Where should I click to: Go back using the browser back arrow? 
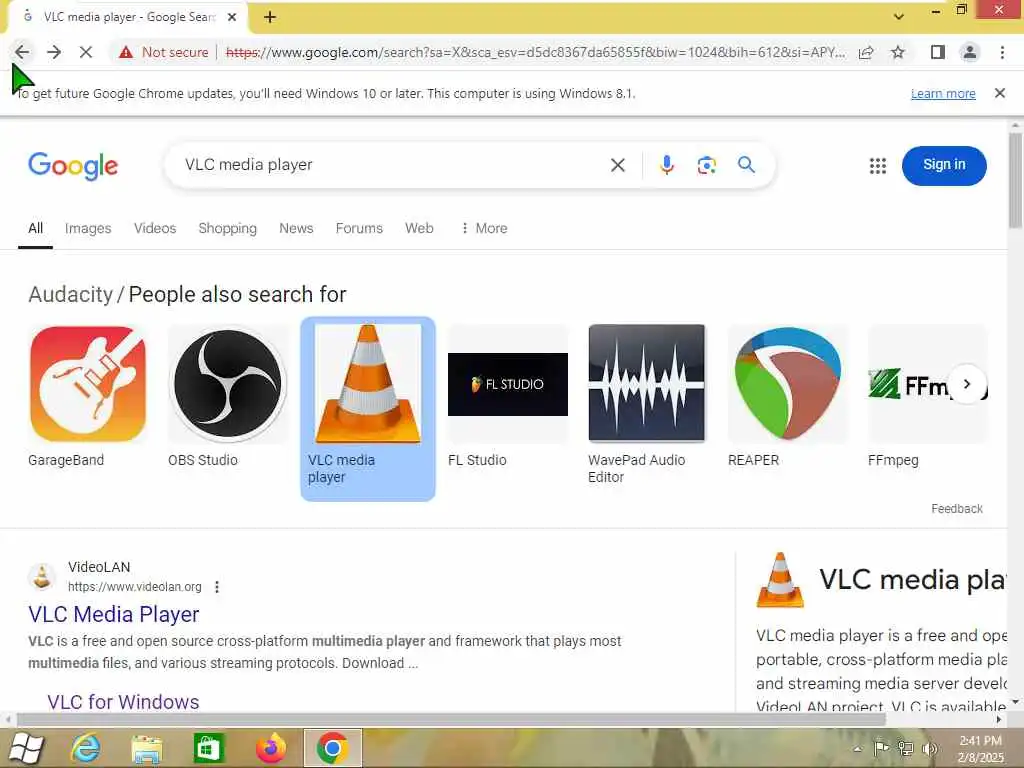point(22,52)
